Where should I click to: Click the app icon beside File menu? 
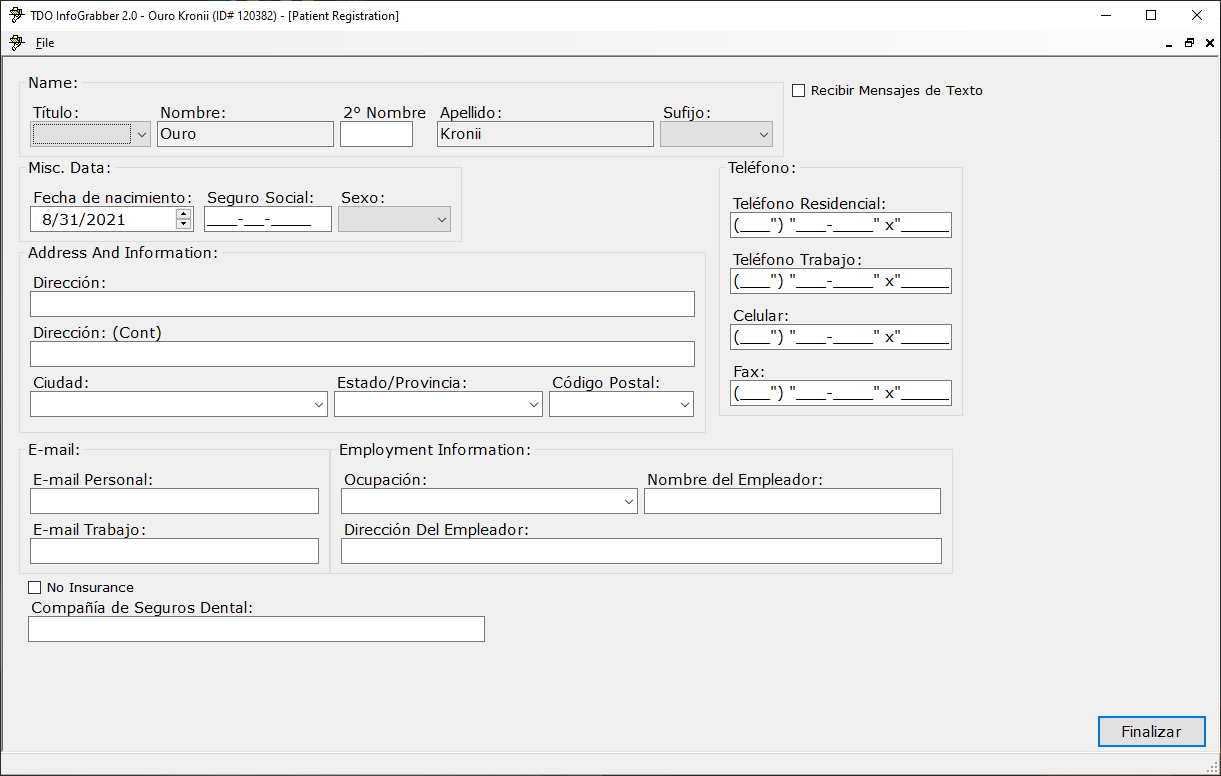[x=15, y=43]
